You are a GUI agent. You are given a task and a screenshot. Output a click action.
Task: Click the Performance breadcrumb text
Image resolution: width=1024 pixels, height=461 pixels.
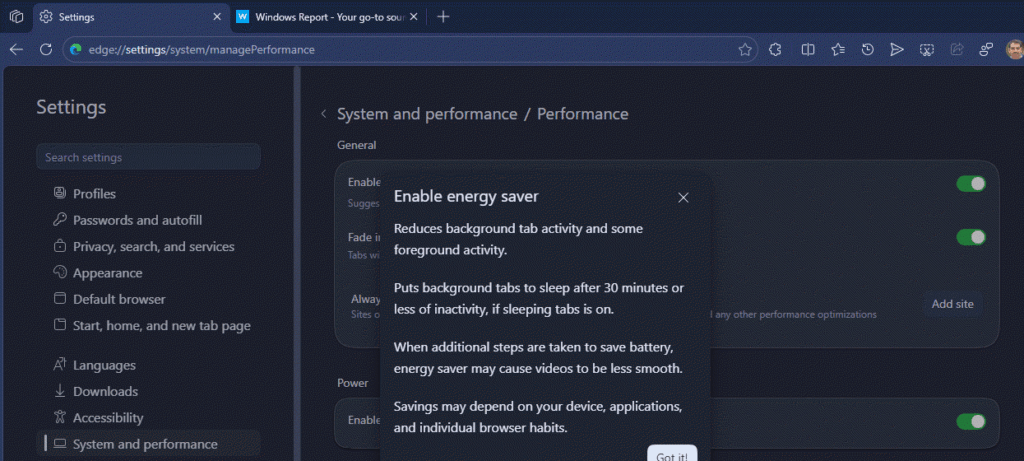pos(583,114)
